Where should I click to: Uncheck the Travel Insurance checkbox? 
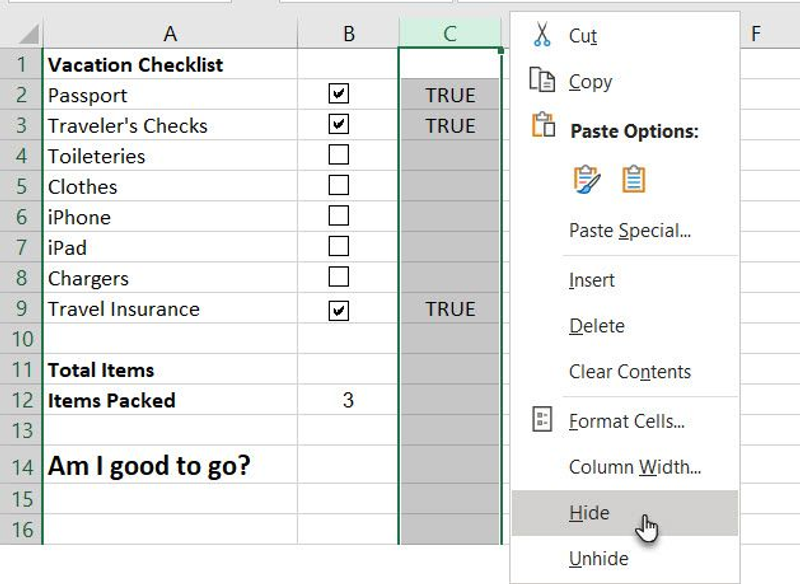(340, 308)
